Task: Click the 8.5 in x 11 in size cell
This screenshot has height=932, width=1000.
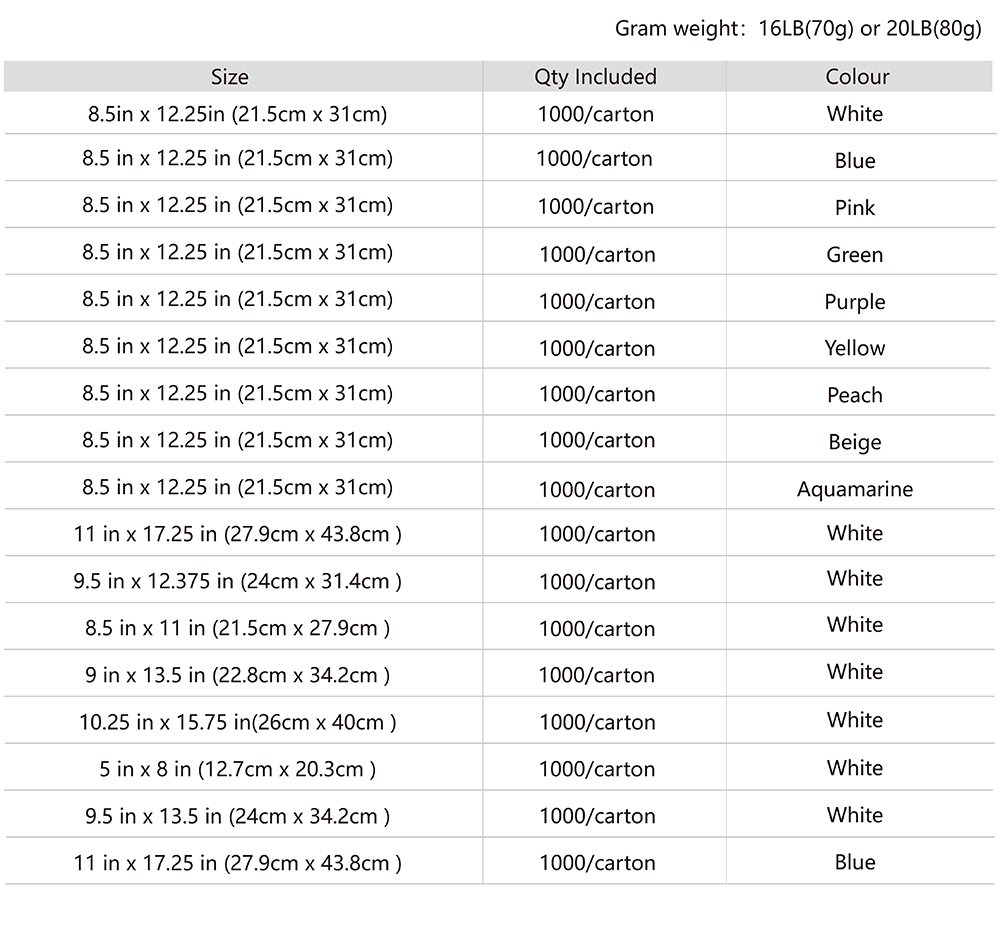Action: point(238,628)
